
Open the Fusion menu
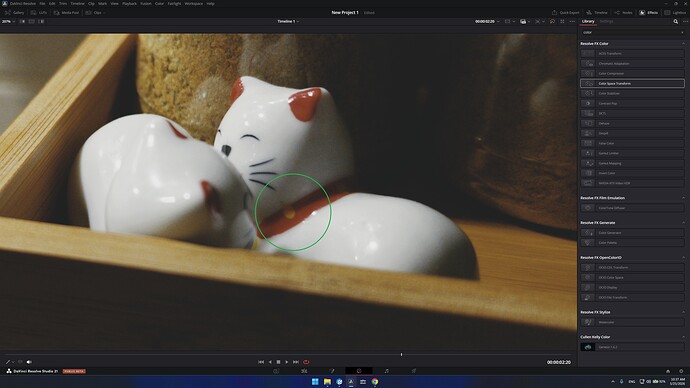coord(146,4)
